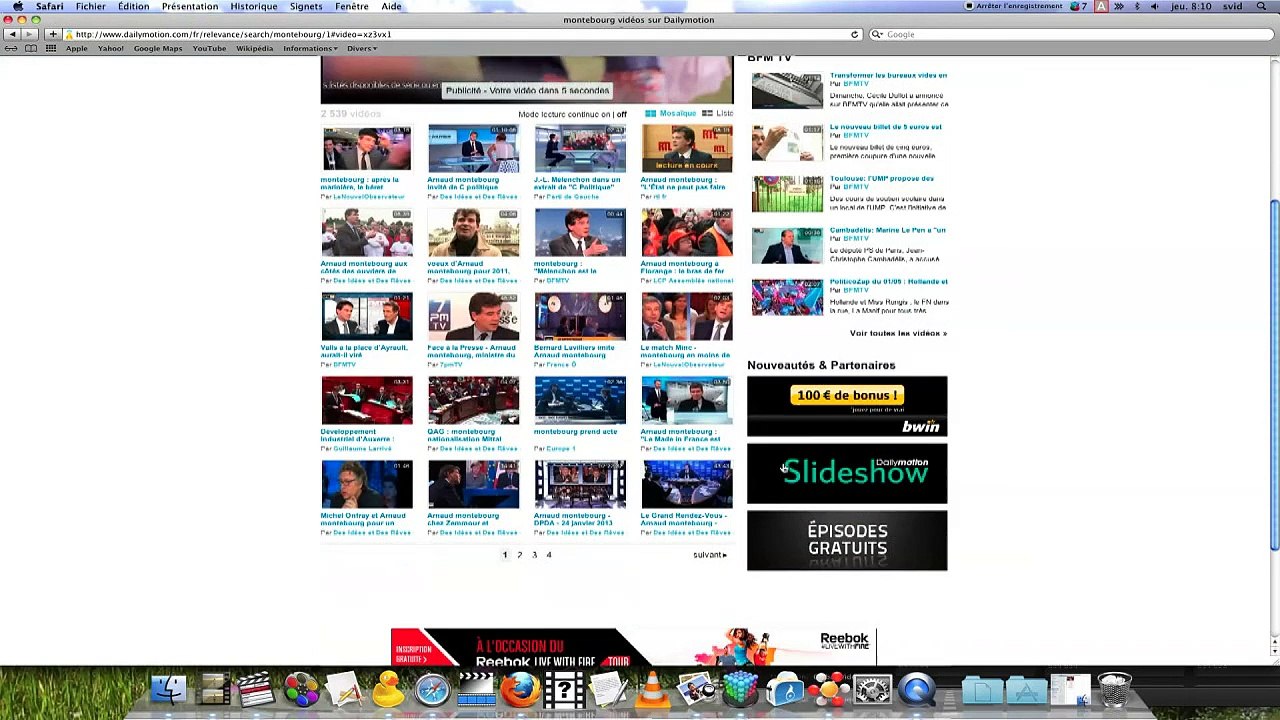Open the svid user menu
Image resolution: width=1280 pixels, height=720 pixels.
1231,6
